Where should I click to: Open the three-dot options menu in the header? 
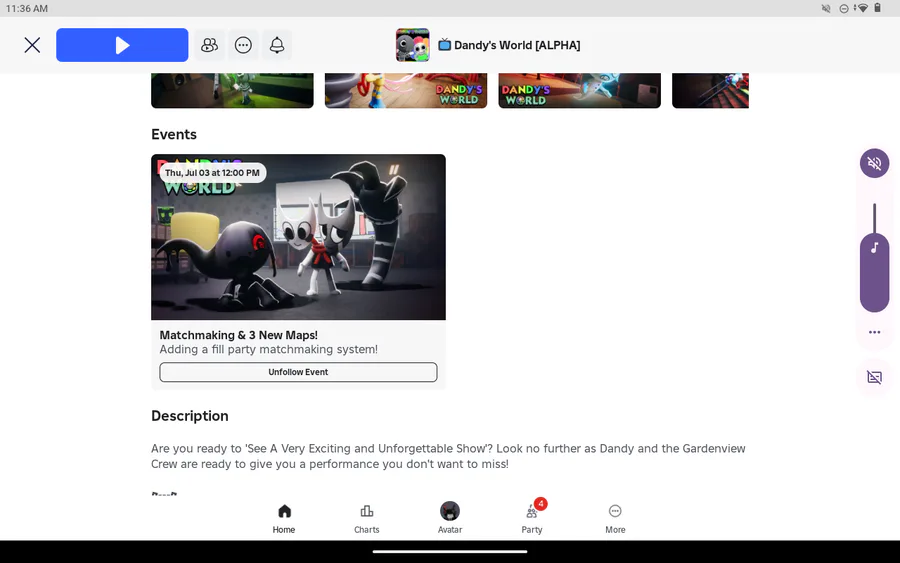(243, 45)
